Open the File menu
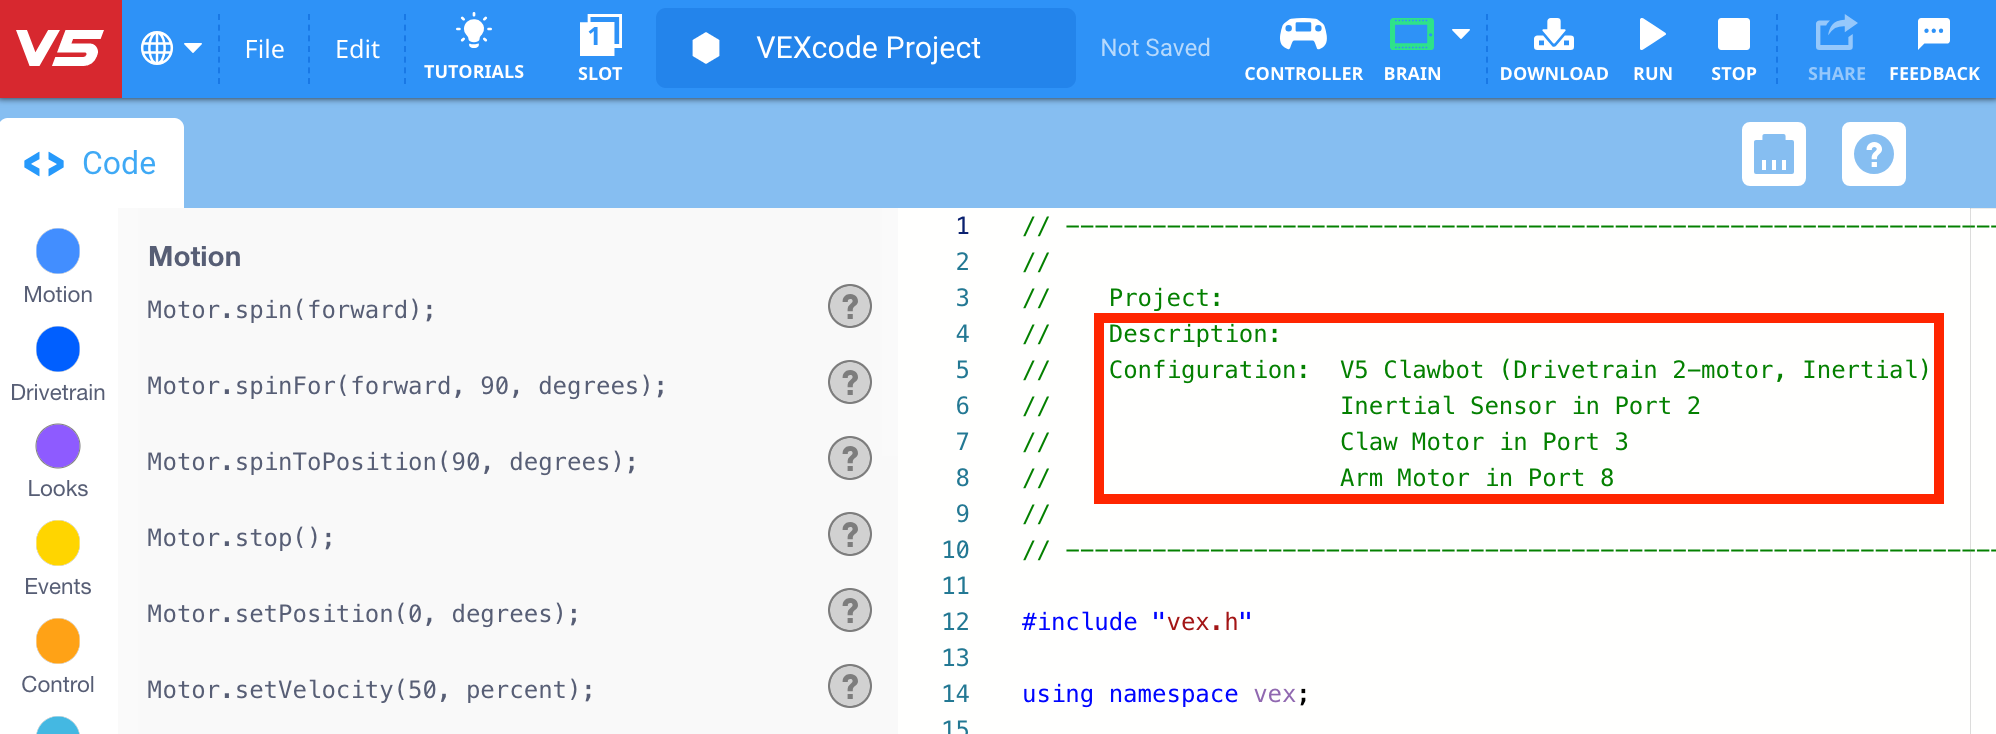 pyautogui.click(x=264, y=49)
